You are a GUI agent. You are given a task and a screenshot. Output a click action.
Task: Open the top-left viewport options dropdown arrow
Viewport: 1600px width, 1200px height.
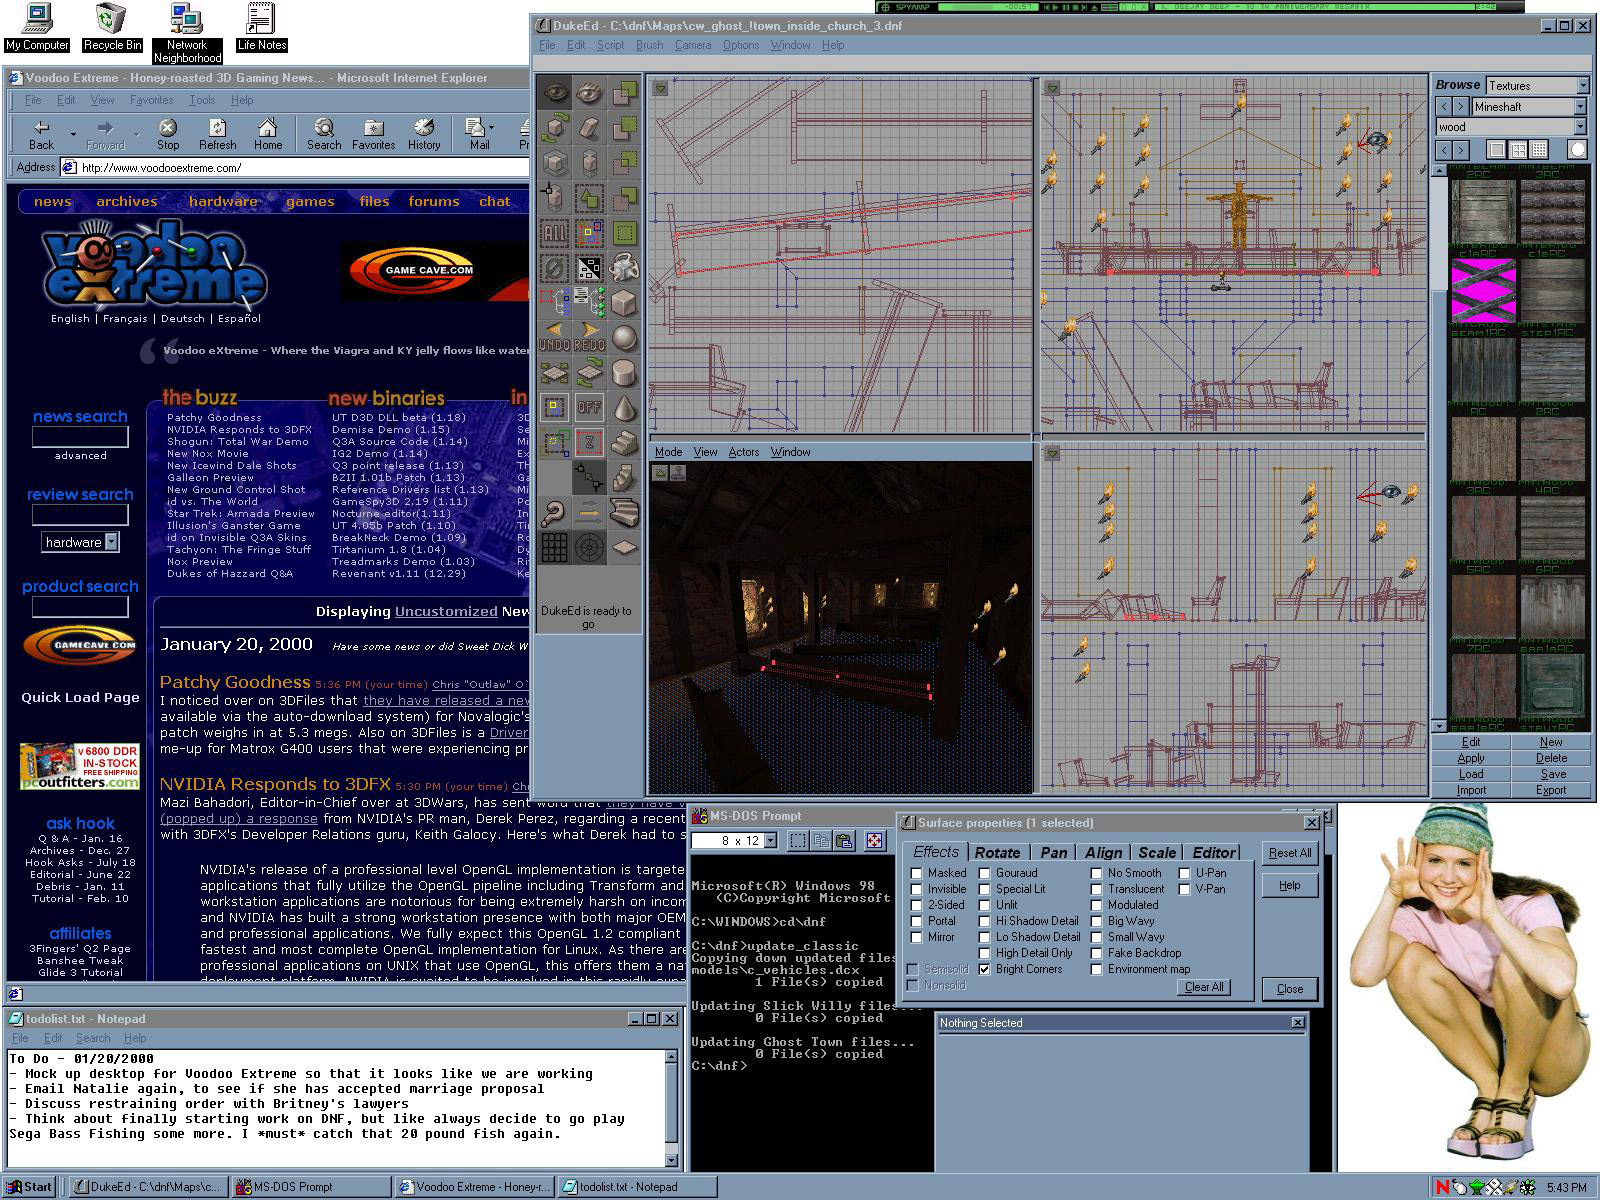[660, 89]
